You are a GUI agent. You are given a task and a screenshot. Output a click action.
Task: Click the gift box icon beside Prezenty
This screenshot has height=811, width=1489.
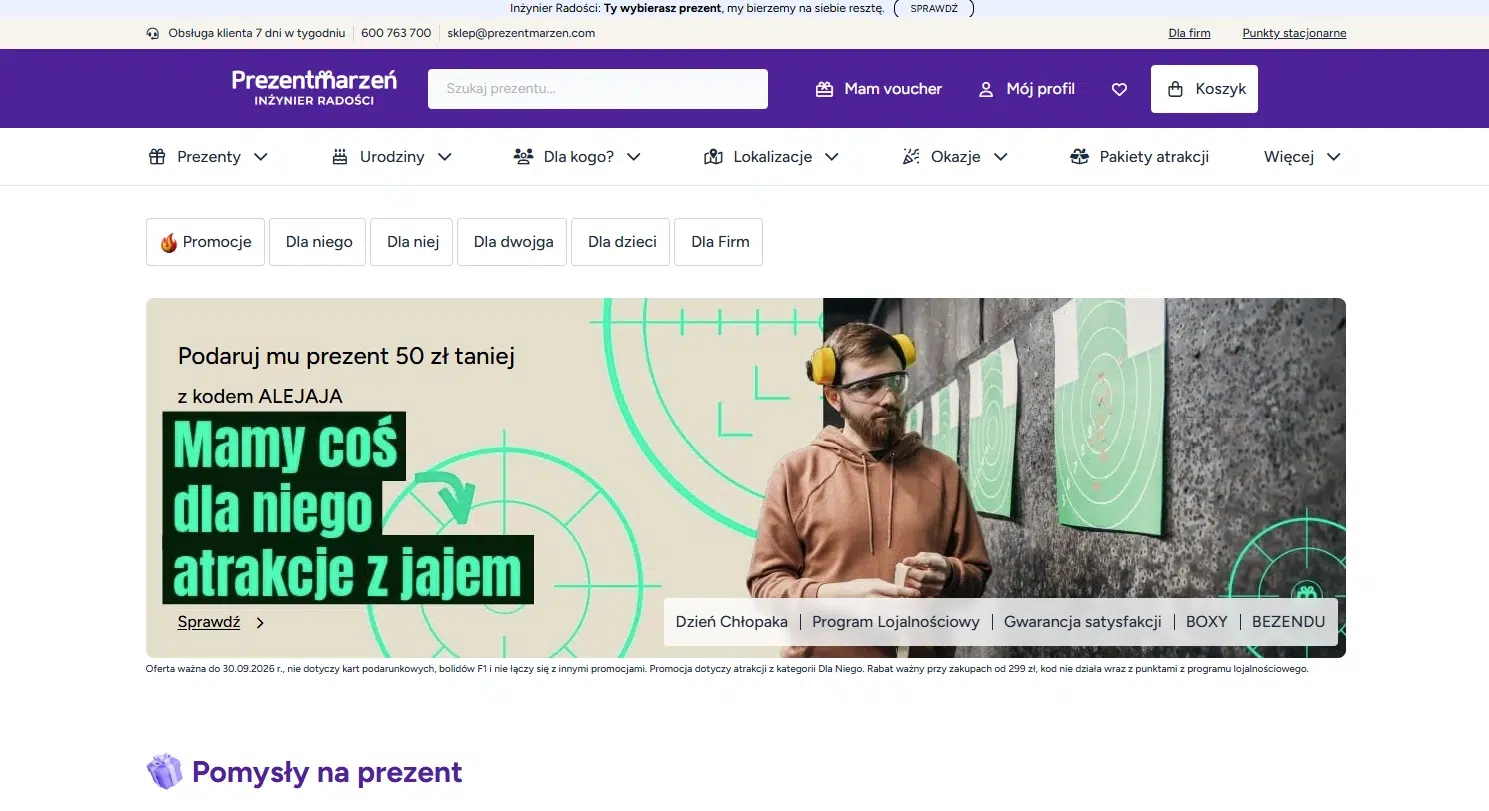tap(157, 157)
